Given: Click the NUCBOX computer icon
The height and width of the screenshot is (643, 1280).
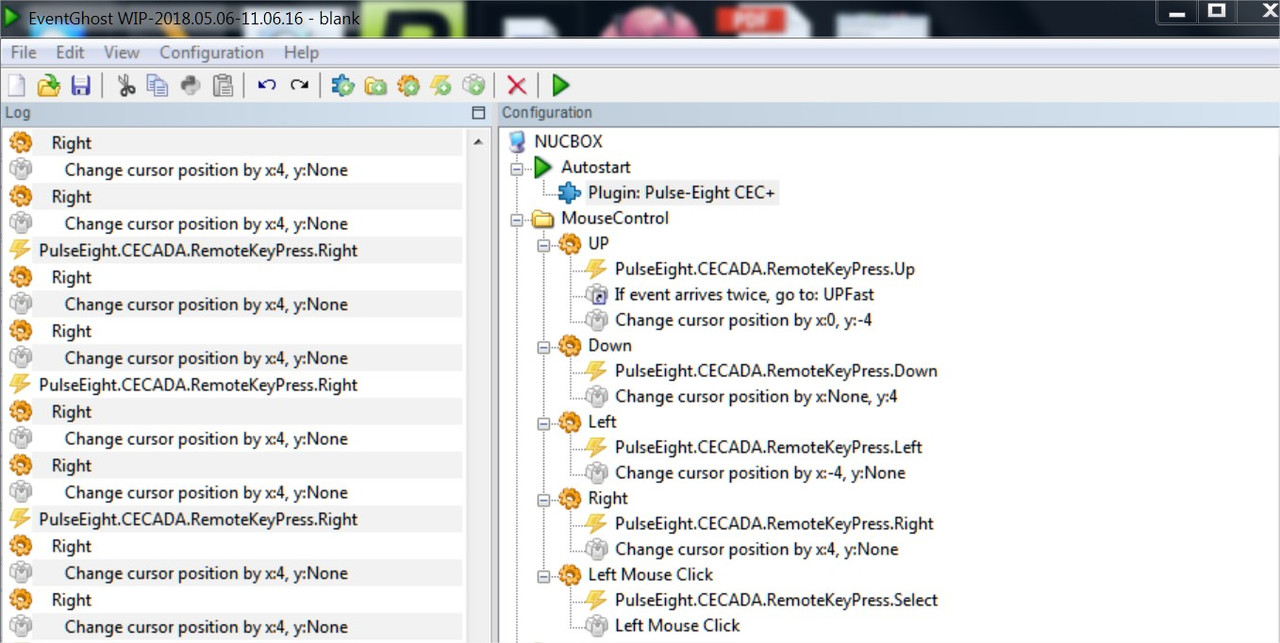Looking at the screenshot, I should 517,142.
